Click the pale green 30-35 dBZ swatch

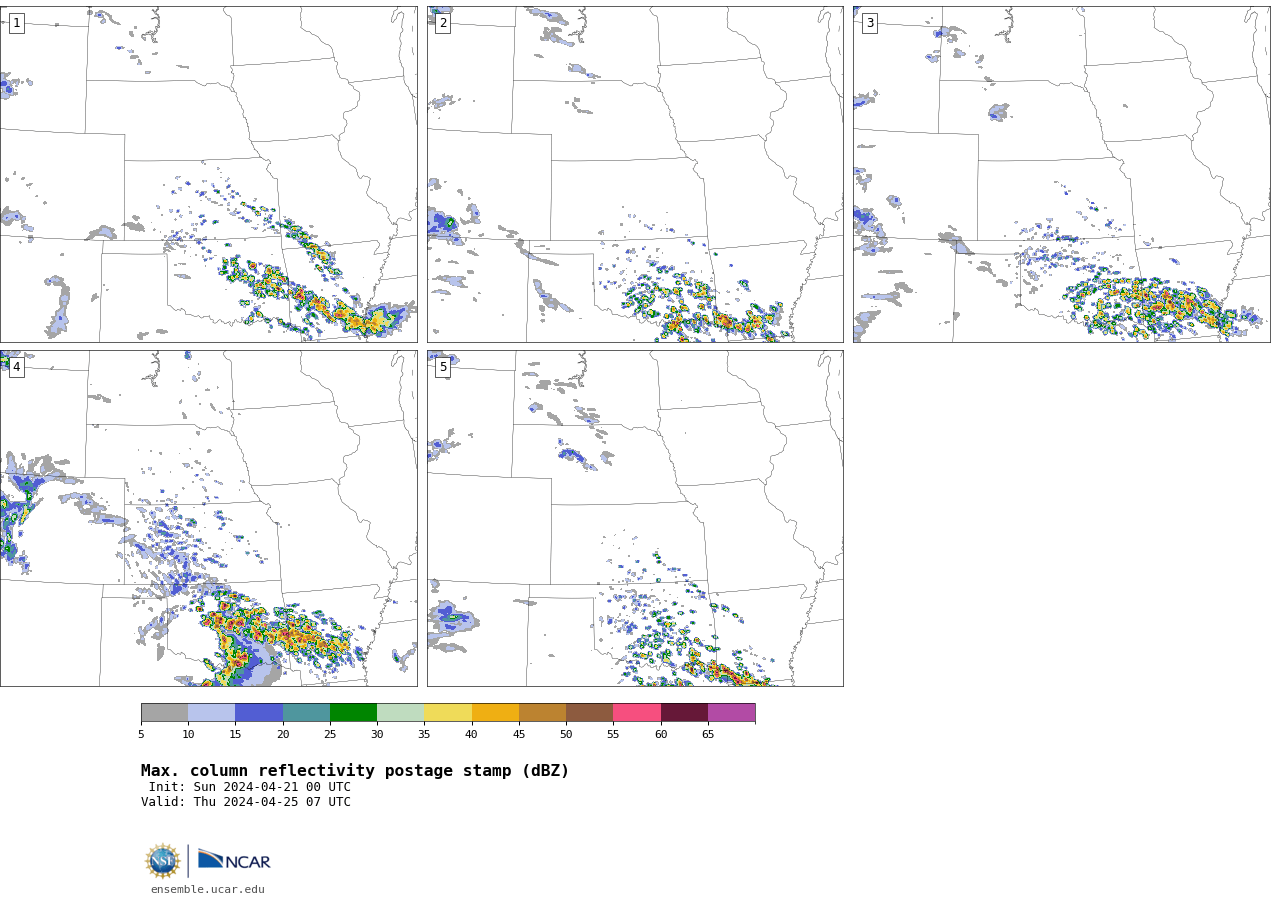click(x=400, y=713)
